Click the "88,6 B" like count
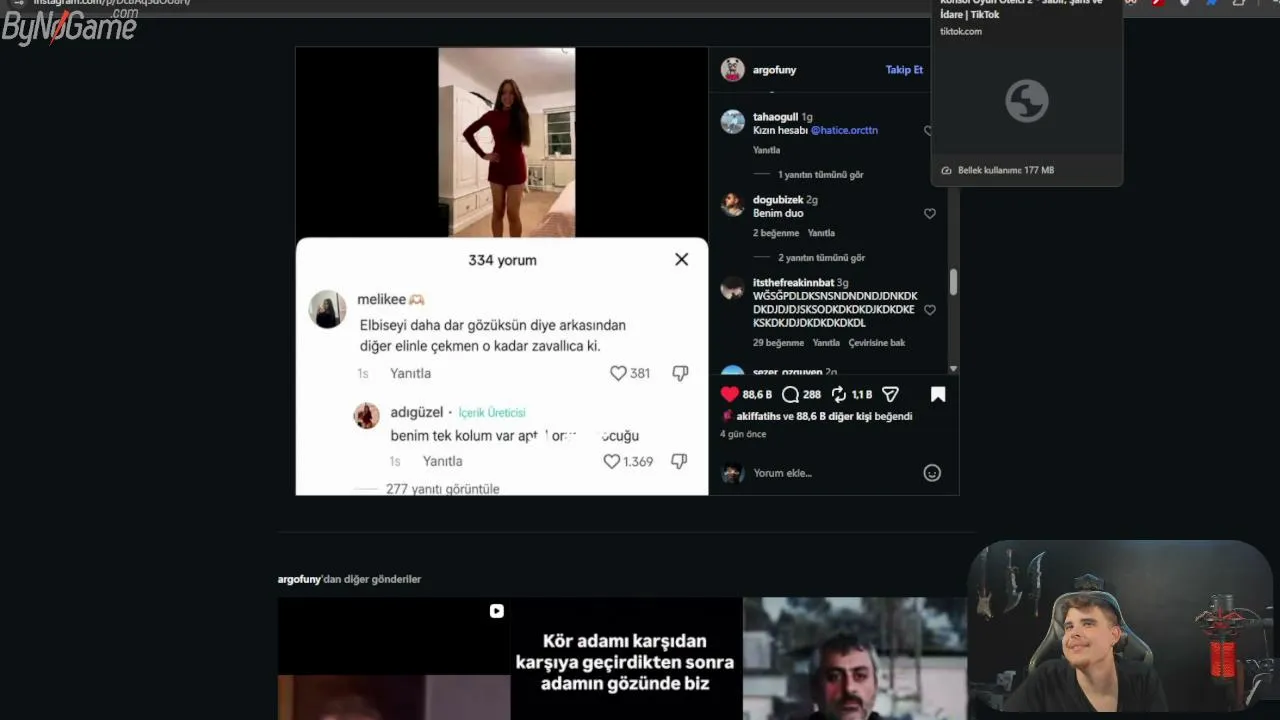The height and width of the screenshot is (720, 1280). coord(757,395)
